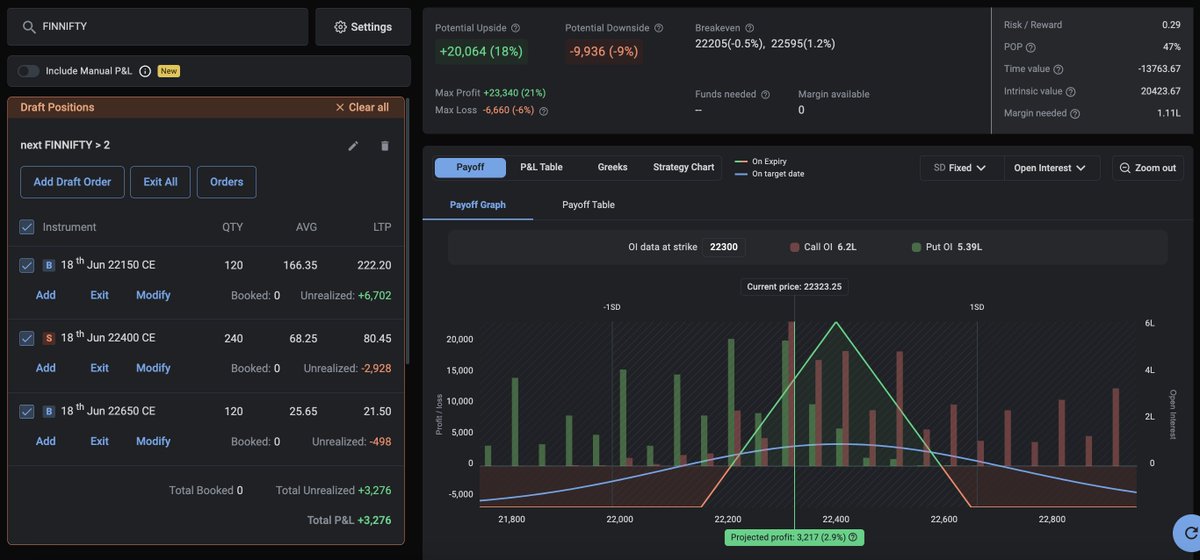The image size is (1200, 560).
Task: Click the B buy badge for 22150 CE
Action: [x=49, y=266]
